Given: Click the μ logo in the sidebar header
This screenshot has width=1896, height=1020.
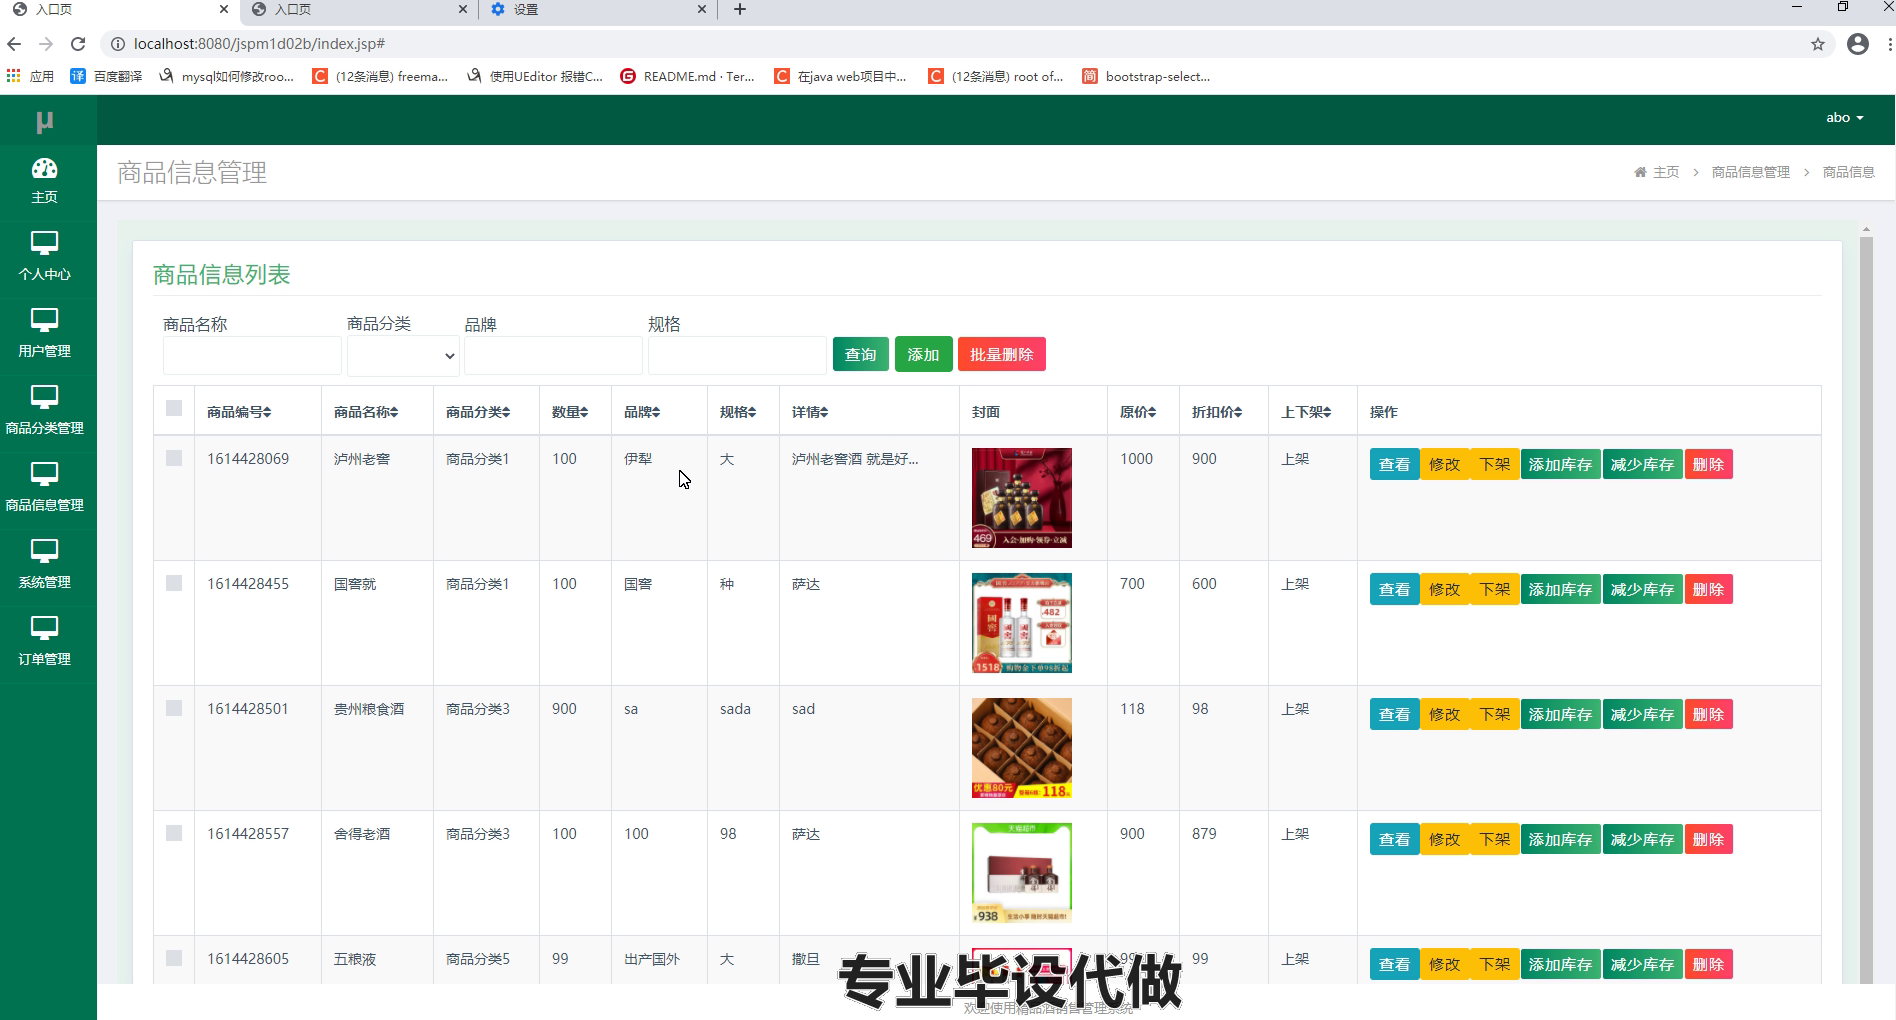Looking at the screenshot, I should click(44, 121).
